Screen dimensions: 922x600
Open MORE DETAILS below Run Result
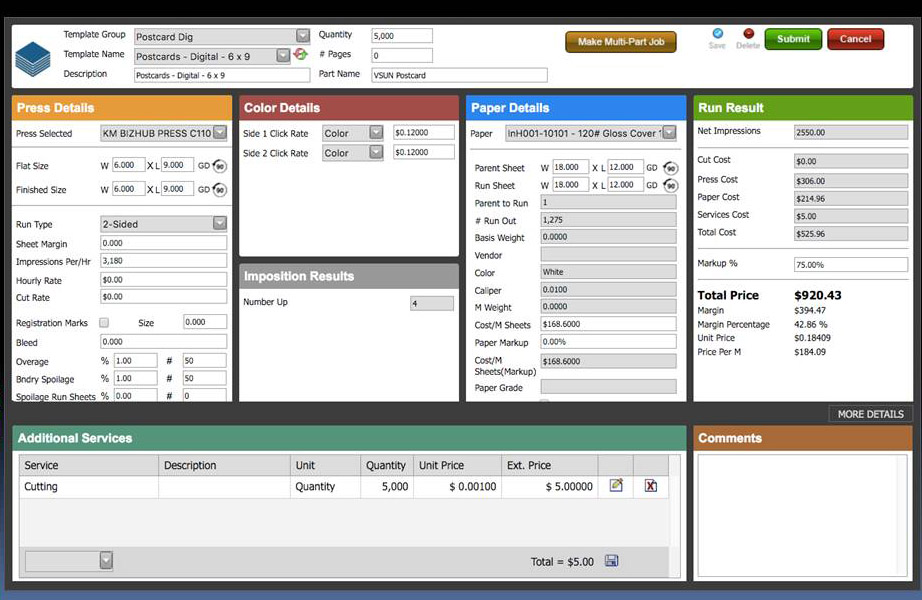click(870, 414)
